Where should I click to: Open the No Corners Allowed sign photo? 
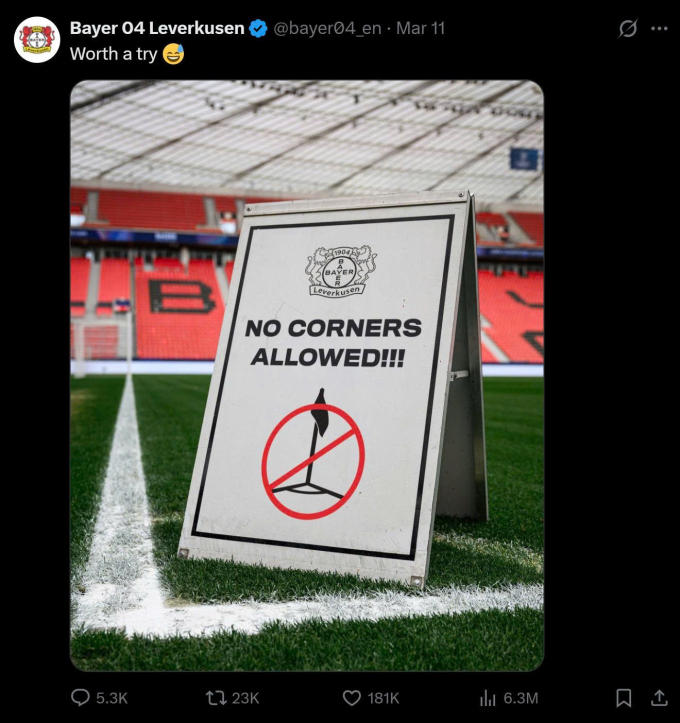307,376
